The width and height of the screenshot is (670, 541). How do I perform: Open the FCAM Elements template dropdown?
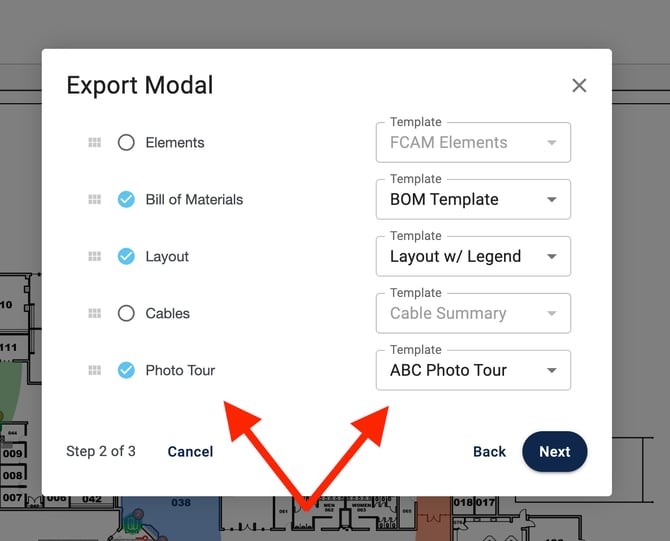click(473, 143)
